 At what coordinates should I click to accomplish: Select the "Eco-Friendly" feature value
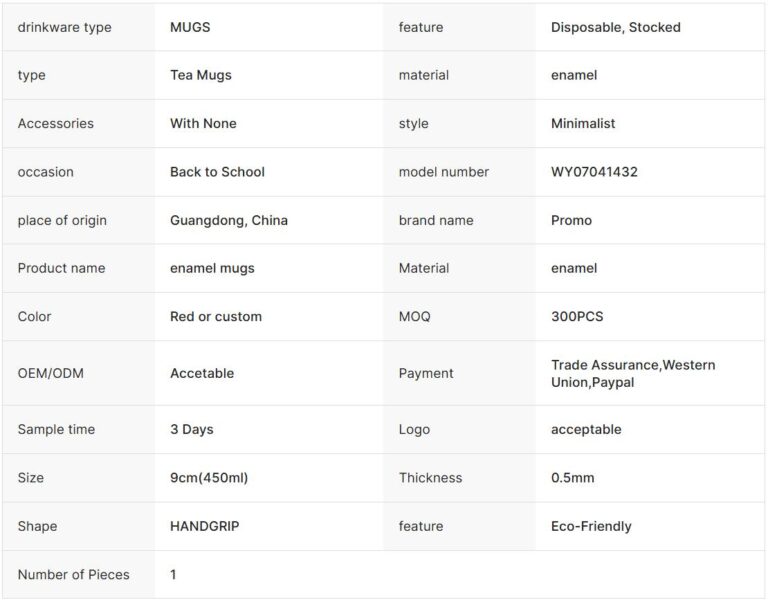coord(591,526)
